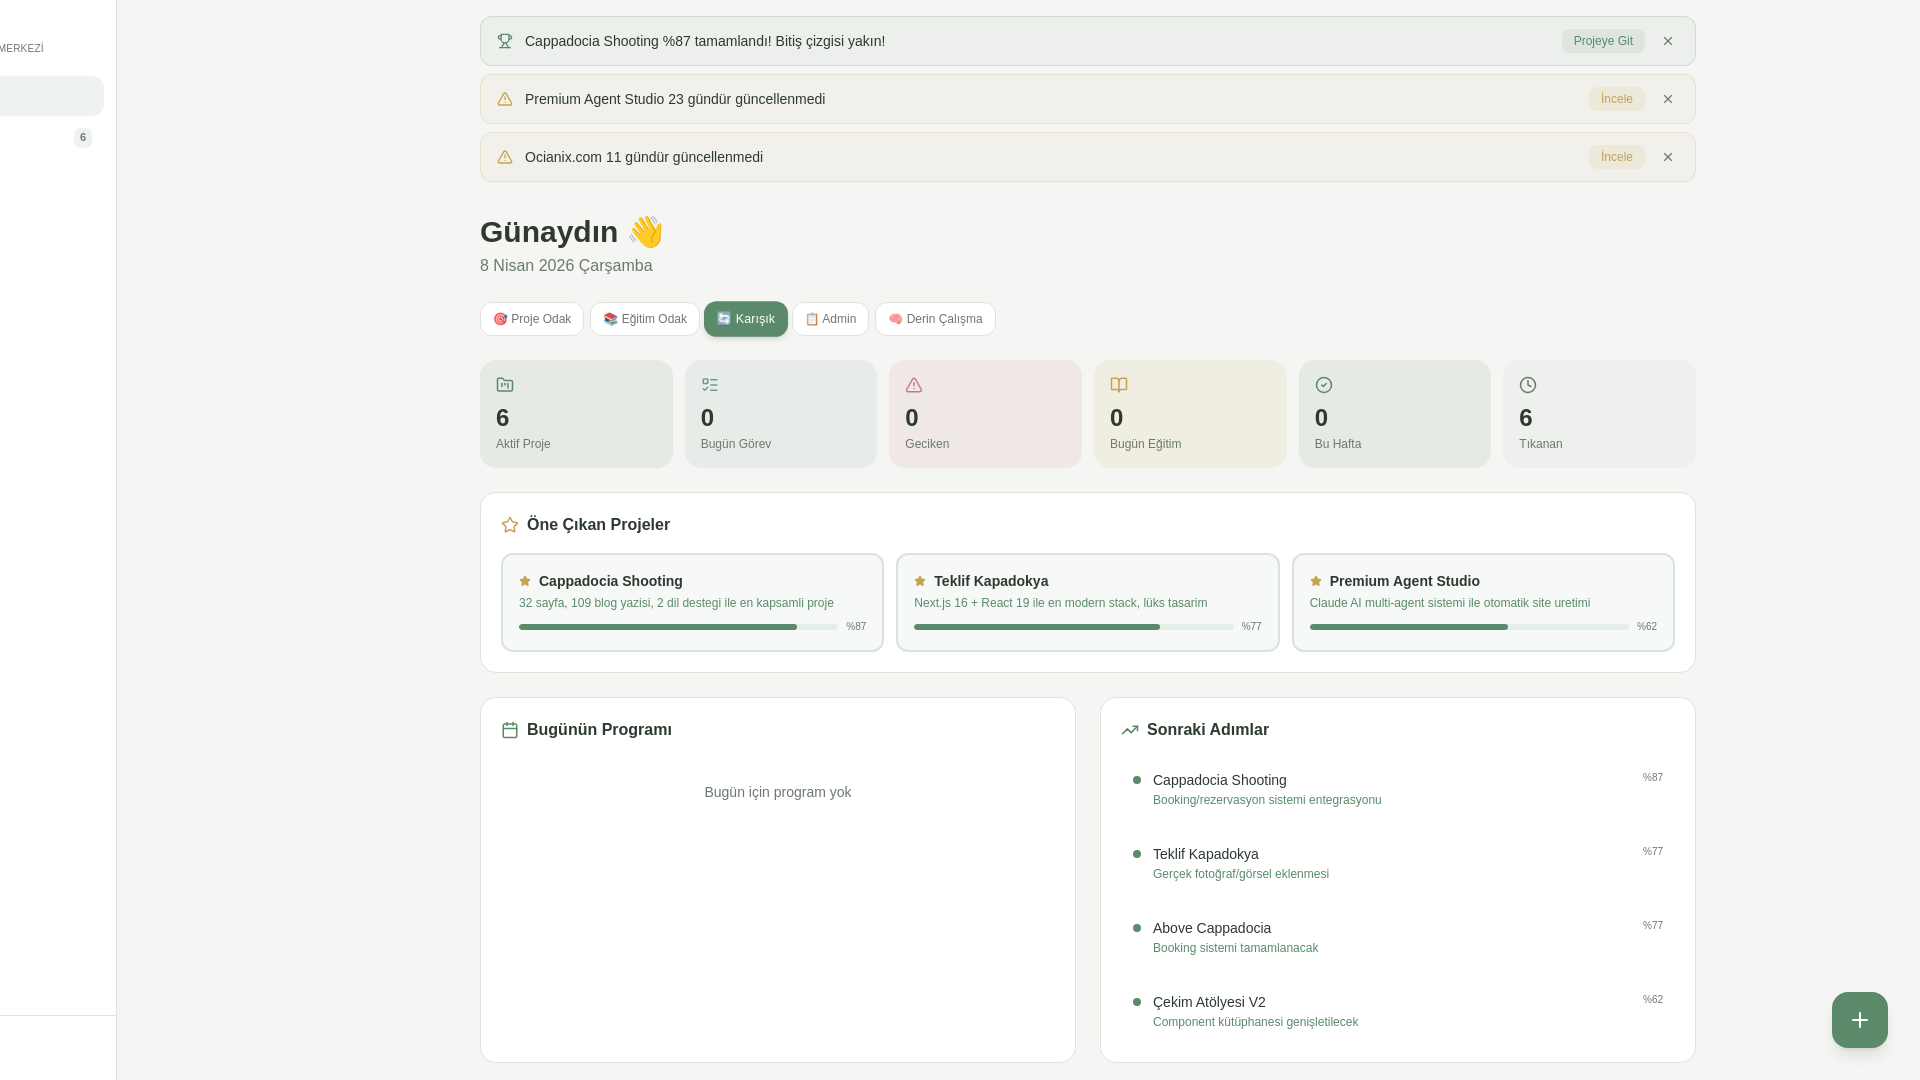The image size is (1920, 1080).
Task: Click the star on Teklif Kapadokya card
Action: [x=920, y=581]
